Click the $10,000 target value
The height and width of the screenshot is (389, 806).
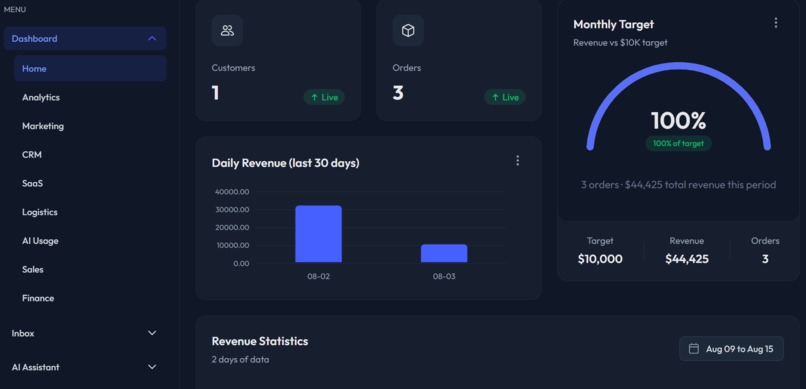tap(600, 259)
